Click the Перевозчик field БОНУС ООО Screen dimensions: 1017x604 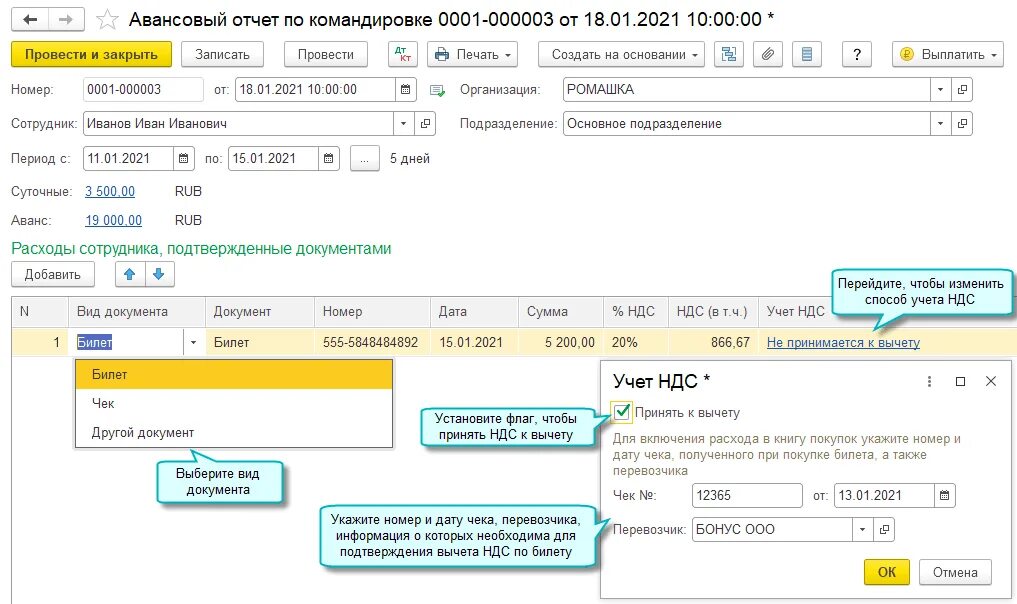click(x=772, y=529)
